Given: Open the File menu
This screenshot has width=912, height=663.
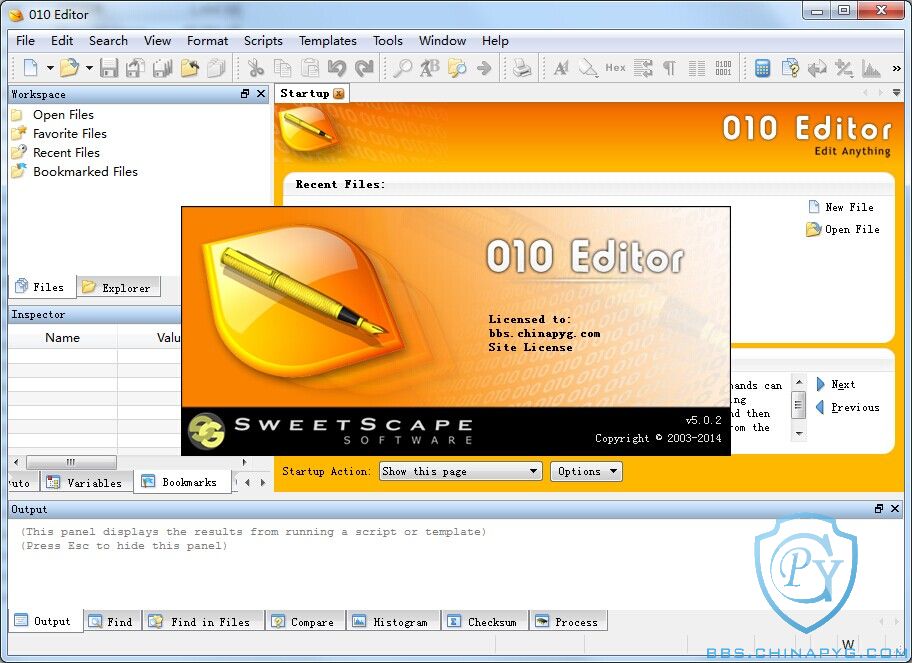Looking at the screenshot, I should (x=26, y=41).
